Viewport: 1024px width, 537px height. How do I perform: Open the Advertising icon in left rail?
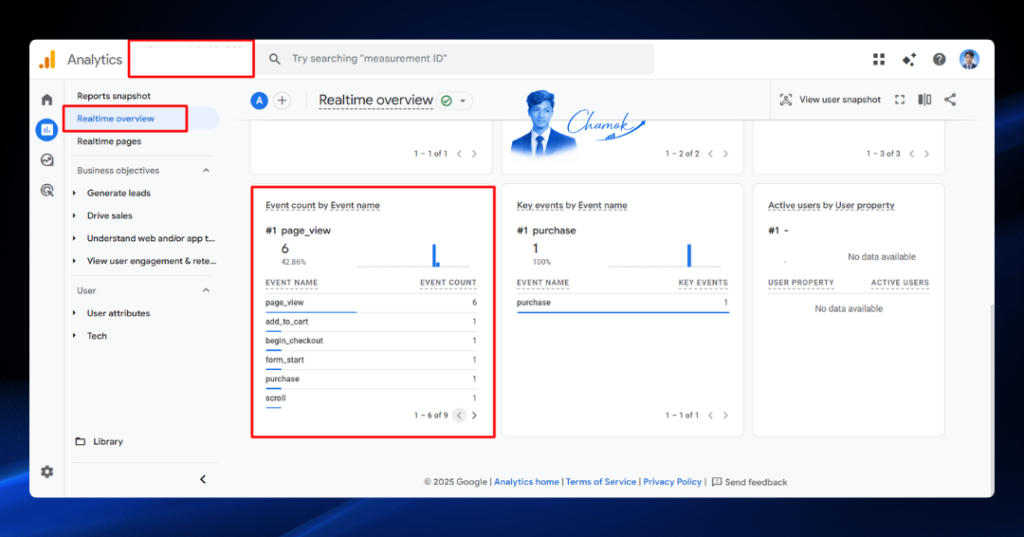(47, 190)
